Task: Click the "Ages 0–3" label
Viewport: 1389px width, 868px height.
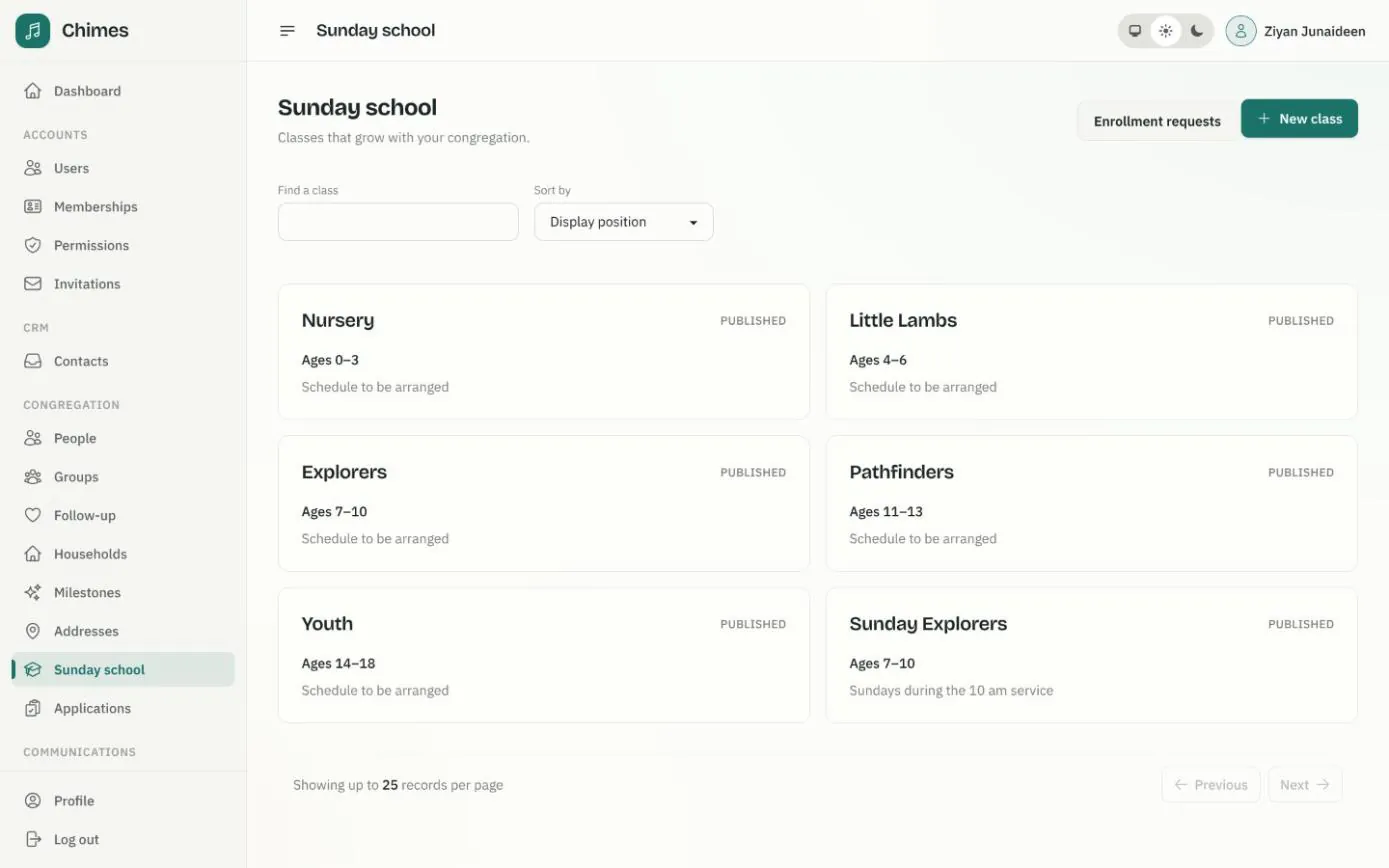Action: pos(330,360)
